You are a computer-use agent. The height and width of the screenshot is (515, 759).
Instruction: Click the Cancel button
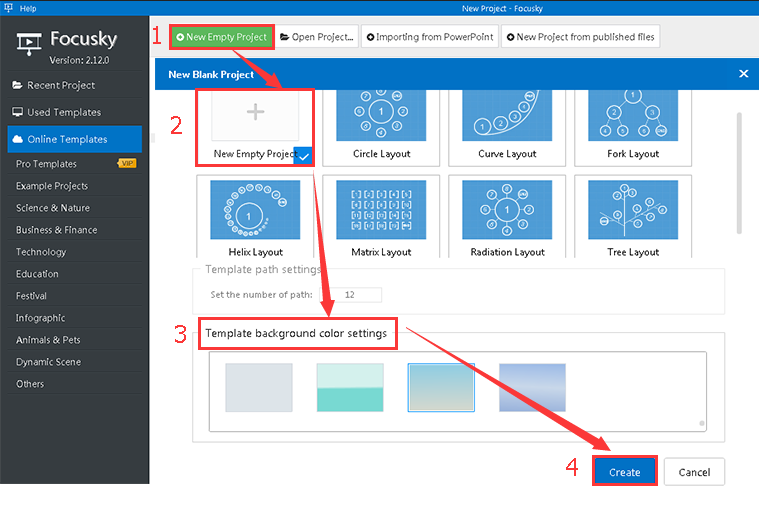tap(694, 472)
